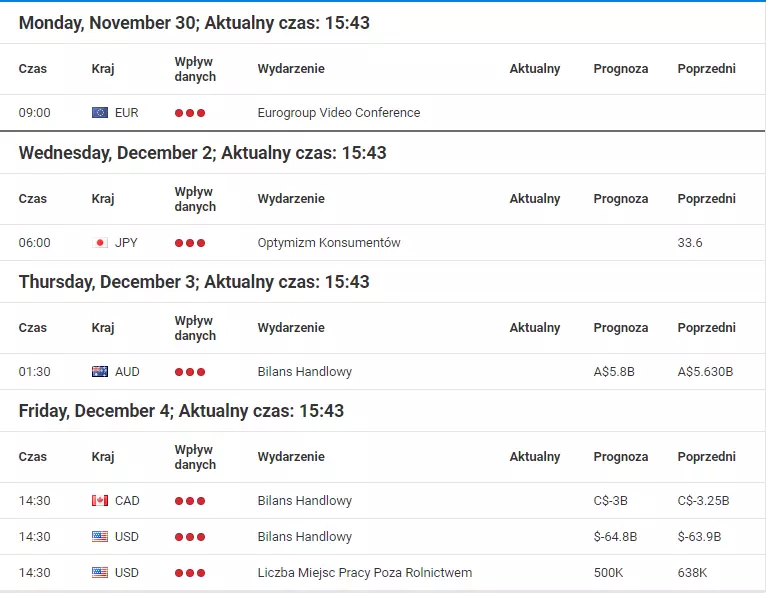Image resolution: width=766 pixels, height=593 pixels.
Task: Click the Australia flag icon beside AUD
Action: (x=100, y=372)
